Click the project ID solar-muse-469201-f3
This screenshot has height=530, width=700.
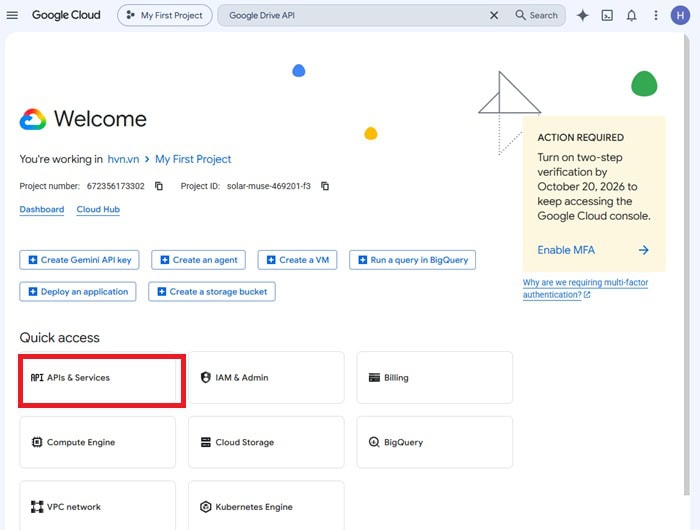(268, 186)
